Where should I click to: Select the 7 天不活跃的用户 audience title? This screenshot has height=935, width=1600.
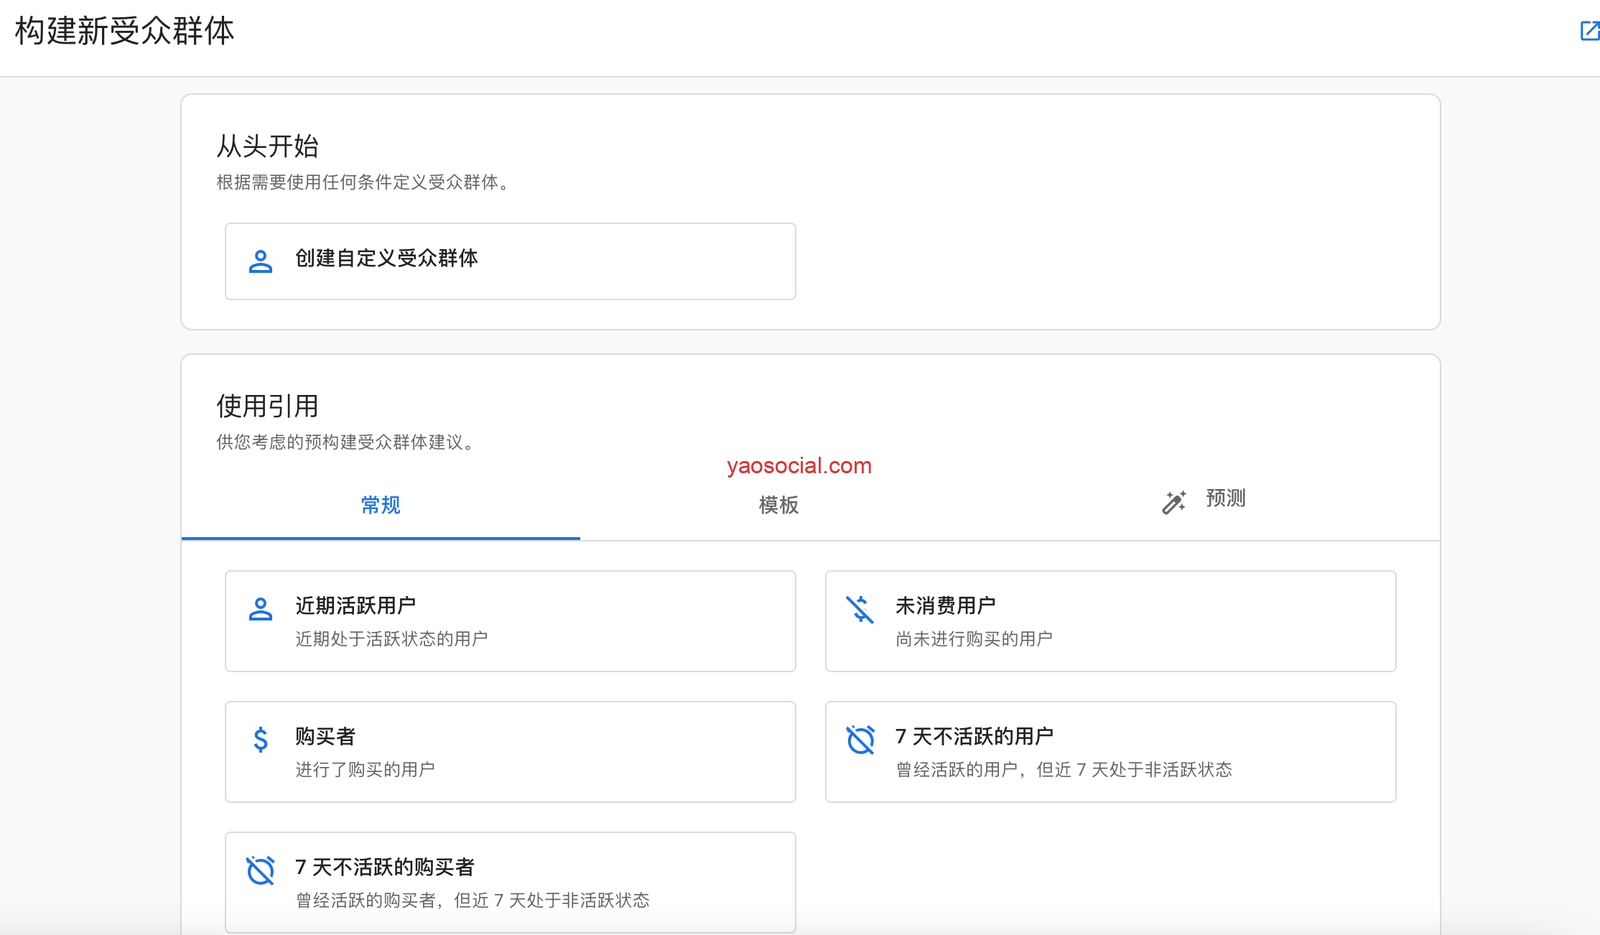[974, 737]
